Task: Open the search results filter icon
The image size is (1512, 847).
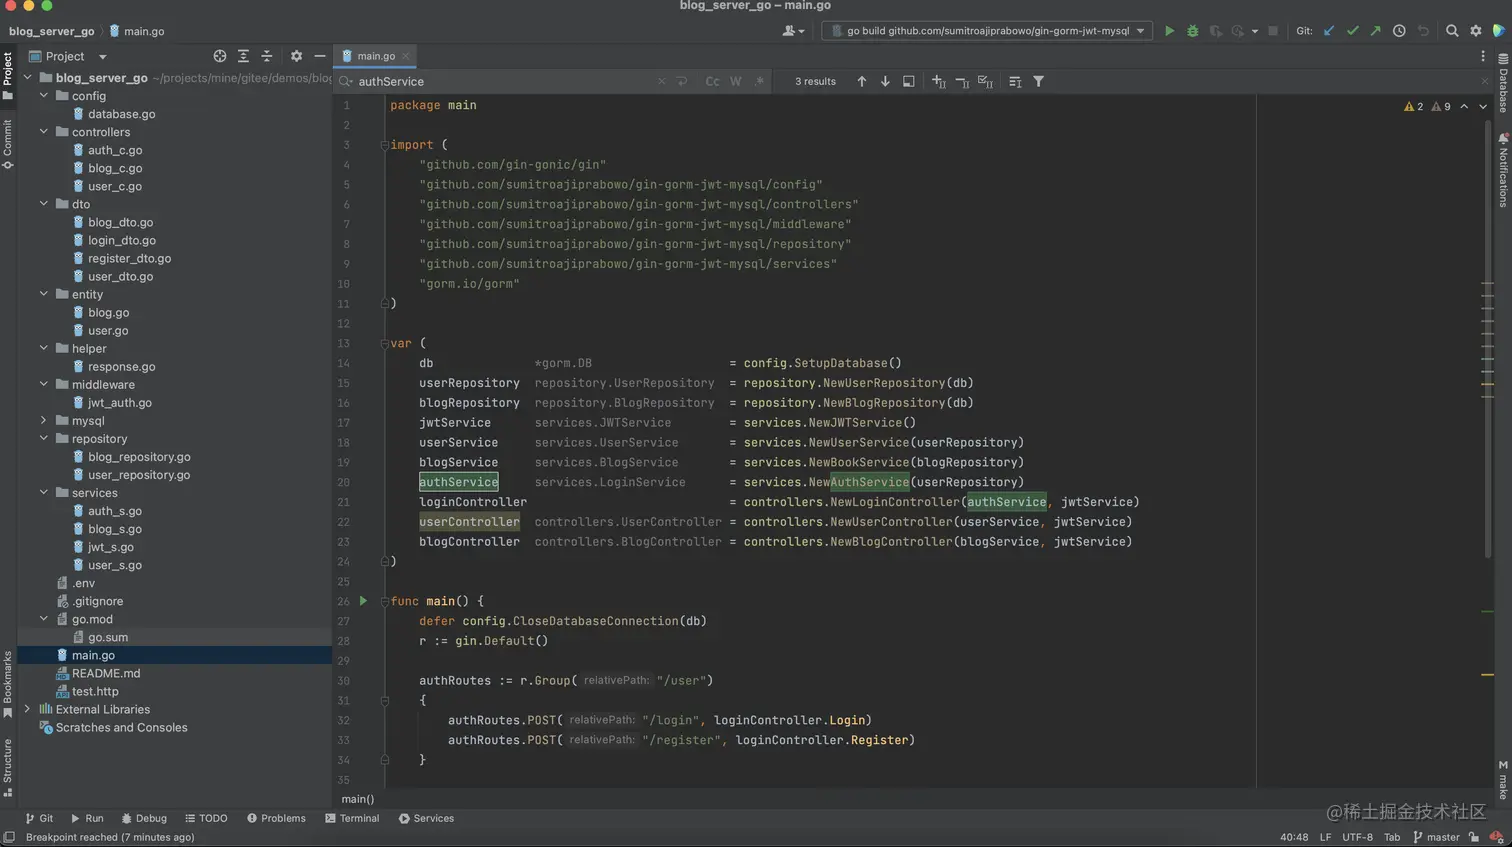Action: tap(1038, 82)
